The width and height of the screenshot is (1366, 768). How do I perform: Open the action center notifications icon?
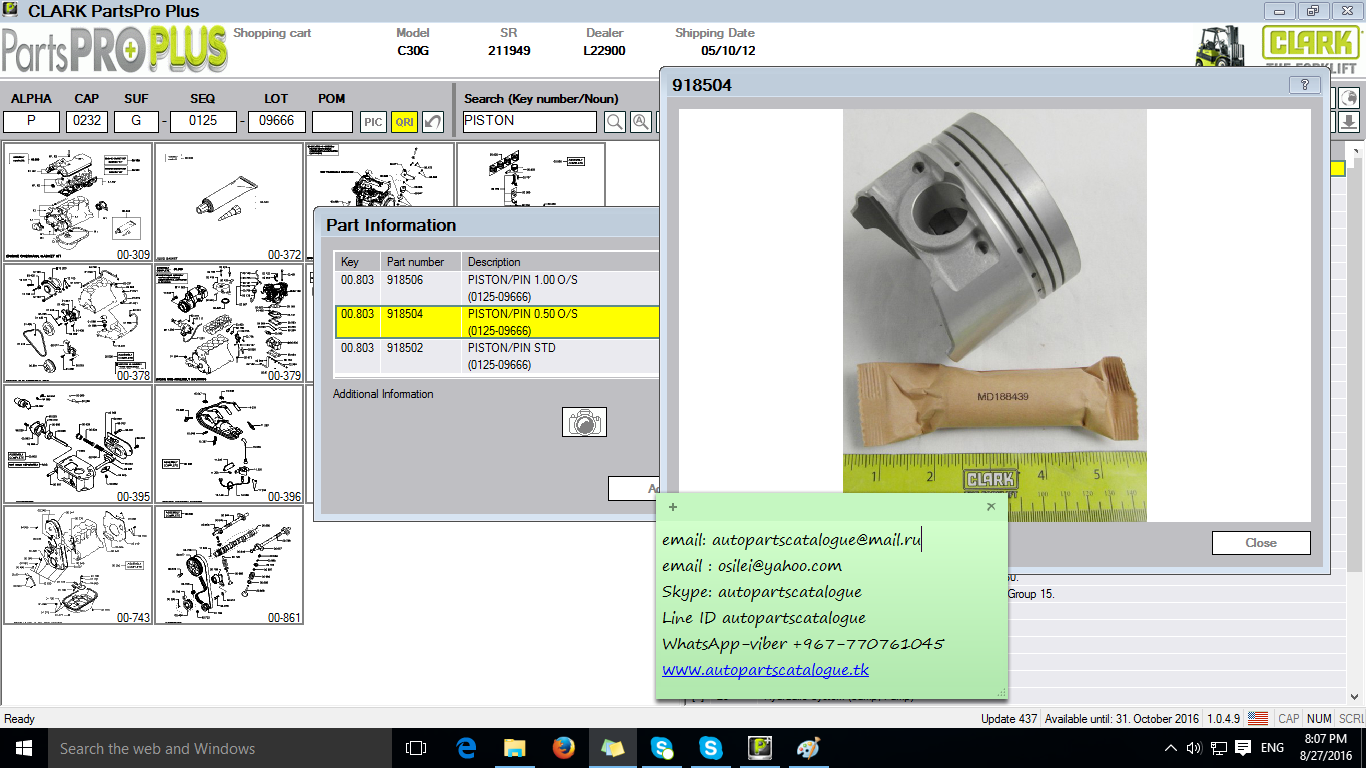point(1243,748)
